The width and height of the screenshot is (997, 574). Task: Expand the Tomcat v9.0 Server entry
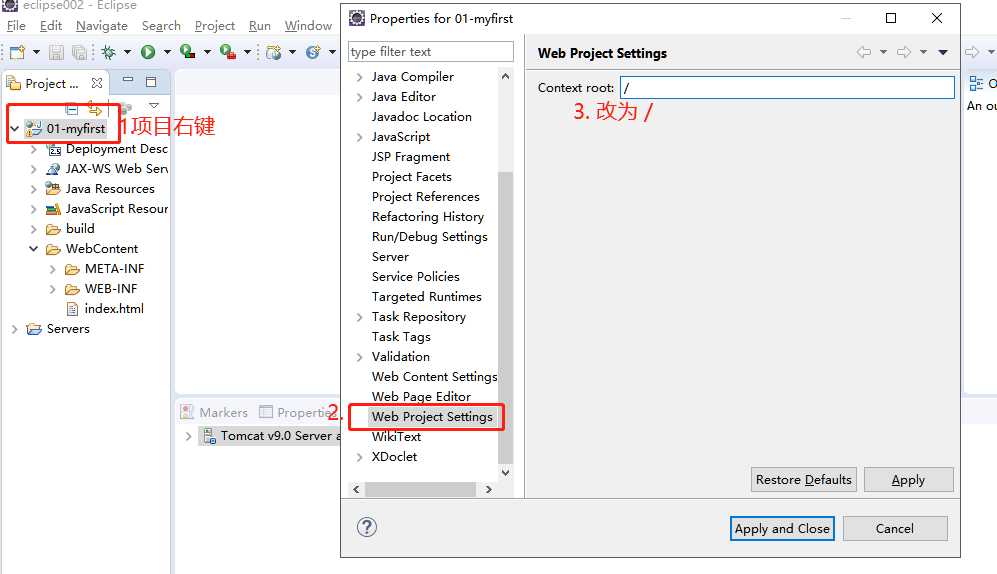(x=188, y=436)
